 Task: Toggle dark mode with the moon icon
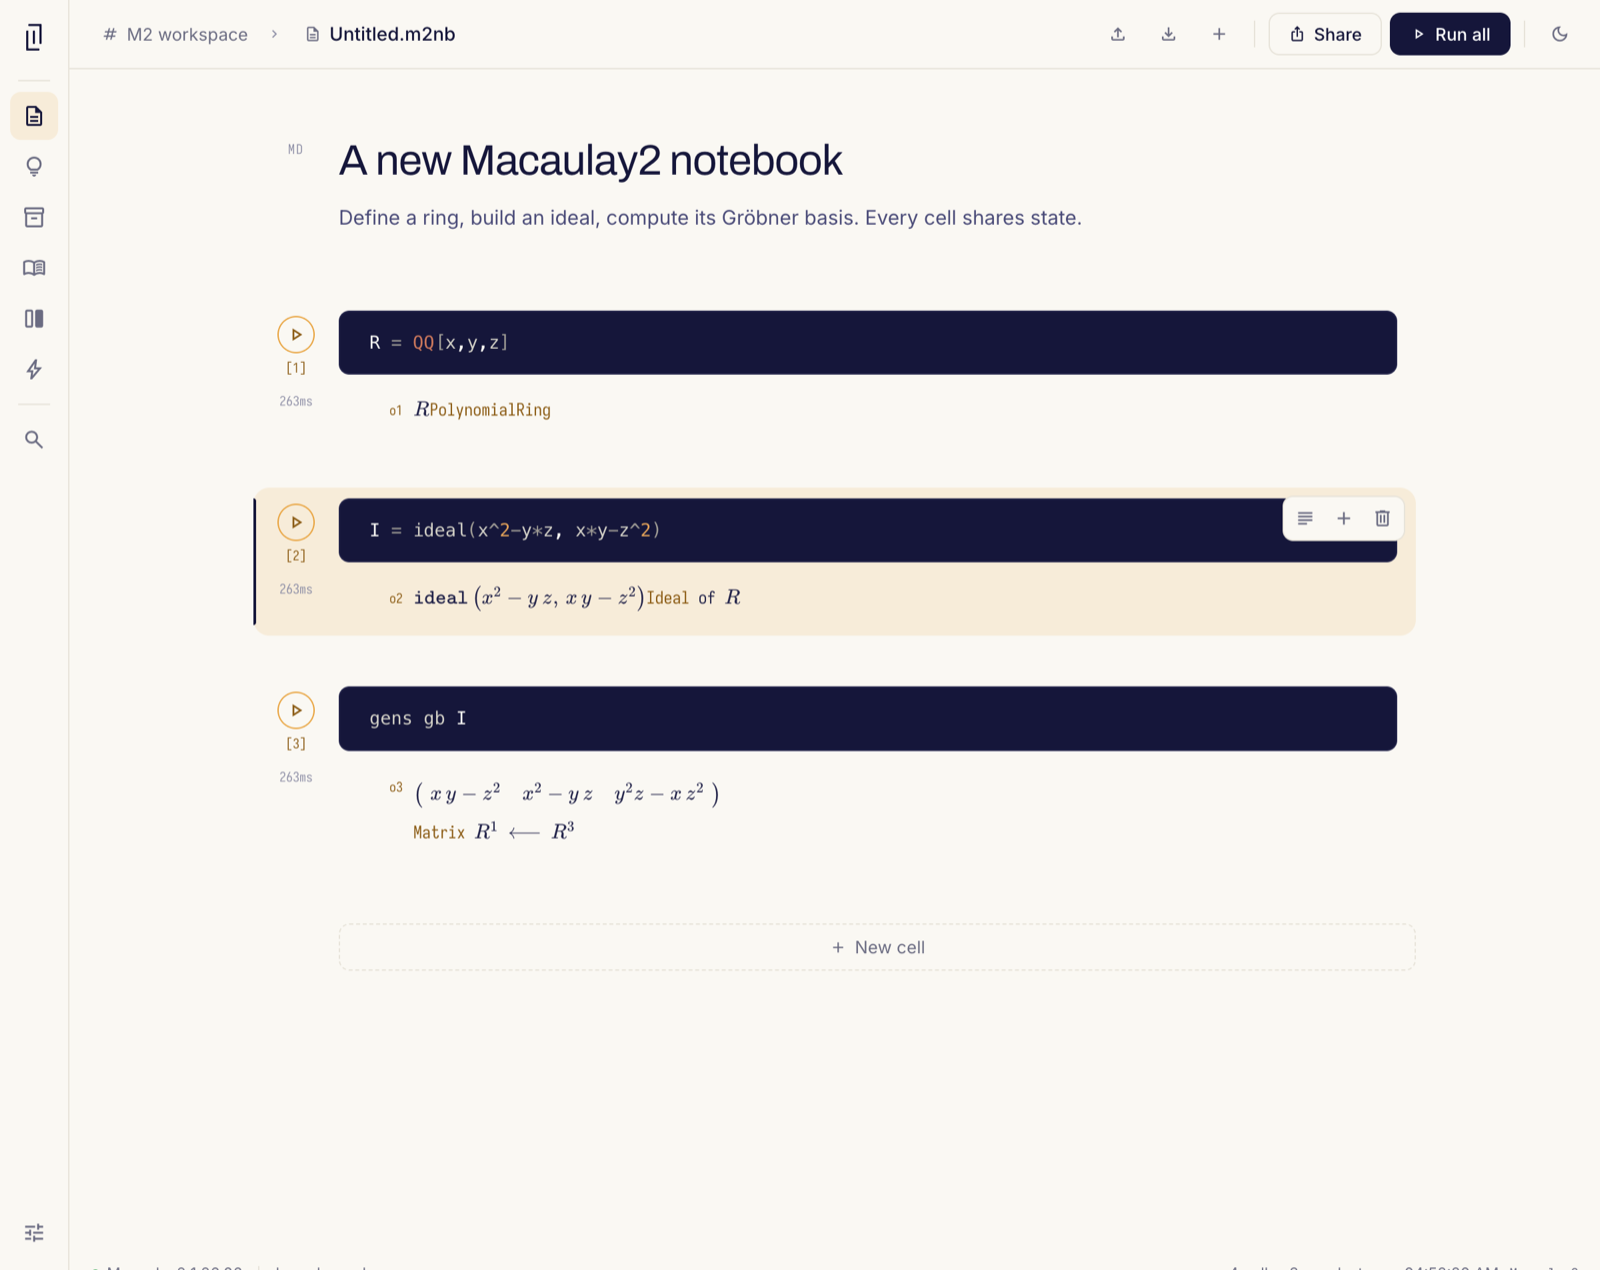pyautogui.click(x=1559, y=34)
